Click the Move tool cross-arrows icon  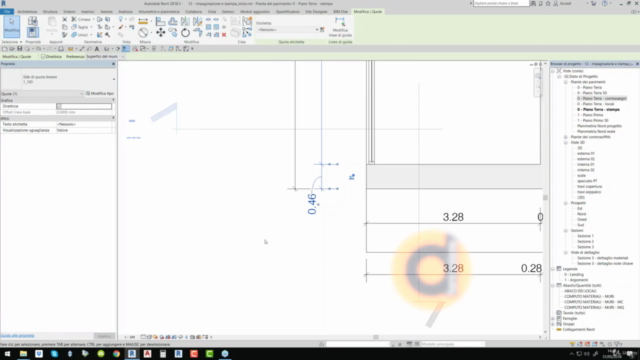coord(160,33)
